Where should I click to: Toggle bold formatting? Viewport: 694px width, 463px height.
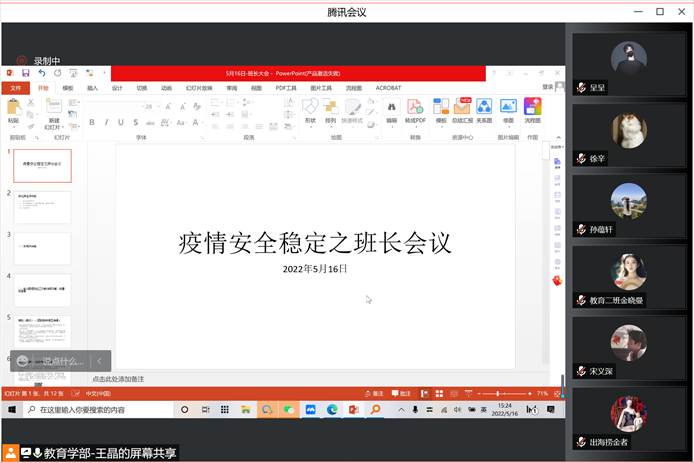click(x=92, y=122)
